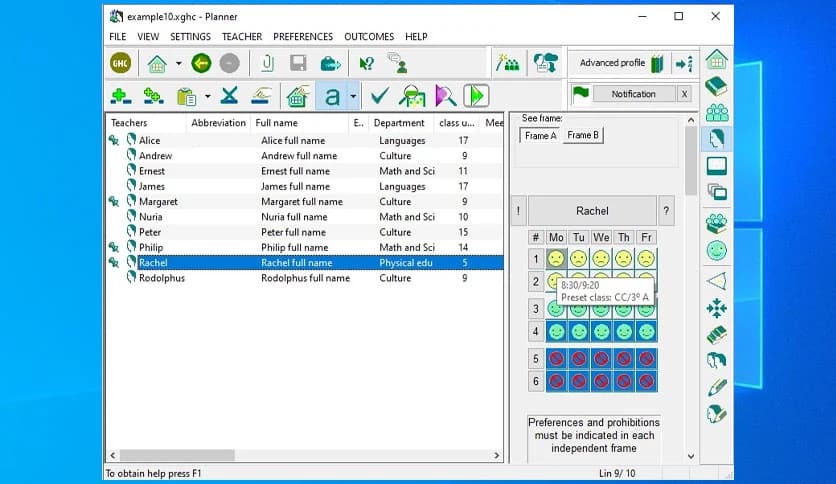This screenshot has width=836, height=484.
Task: Expand the paste clipboard dropdown arrow
Action: pos(208,96)
